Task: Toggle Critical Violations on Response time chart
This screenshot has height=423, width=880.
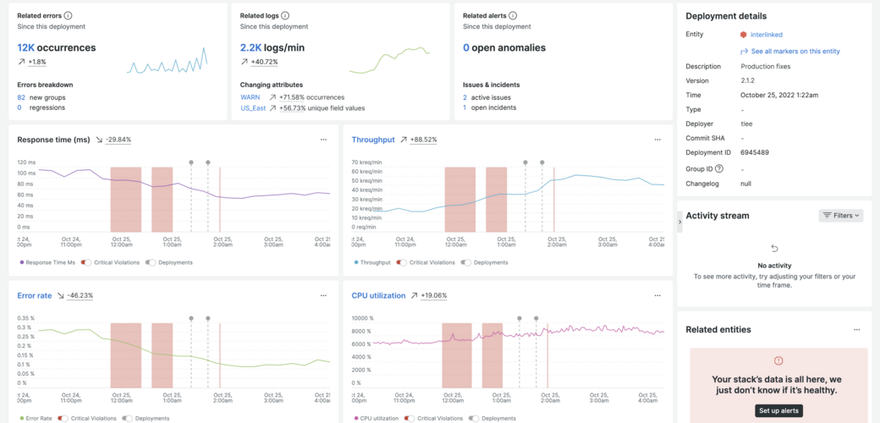Action: [x=87, y=263]
